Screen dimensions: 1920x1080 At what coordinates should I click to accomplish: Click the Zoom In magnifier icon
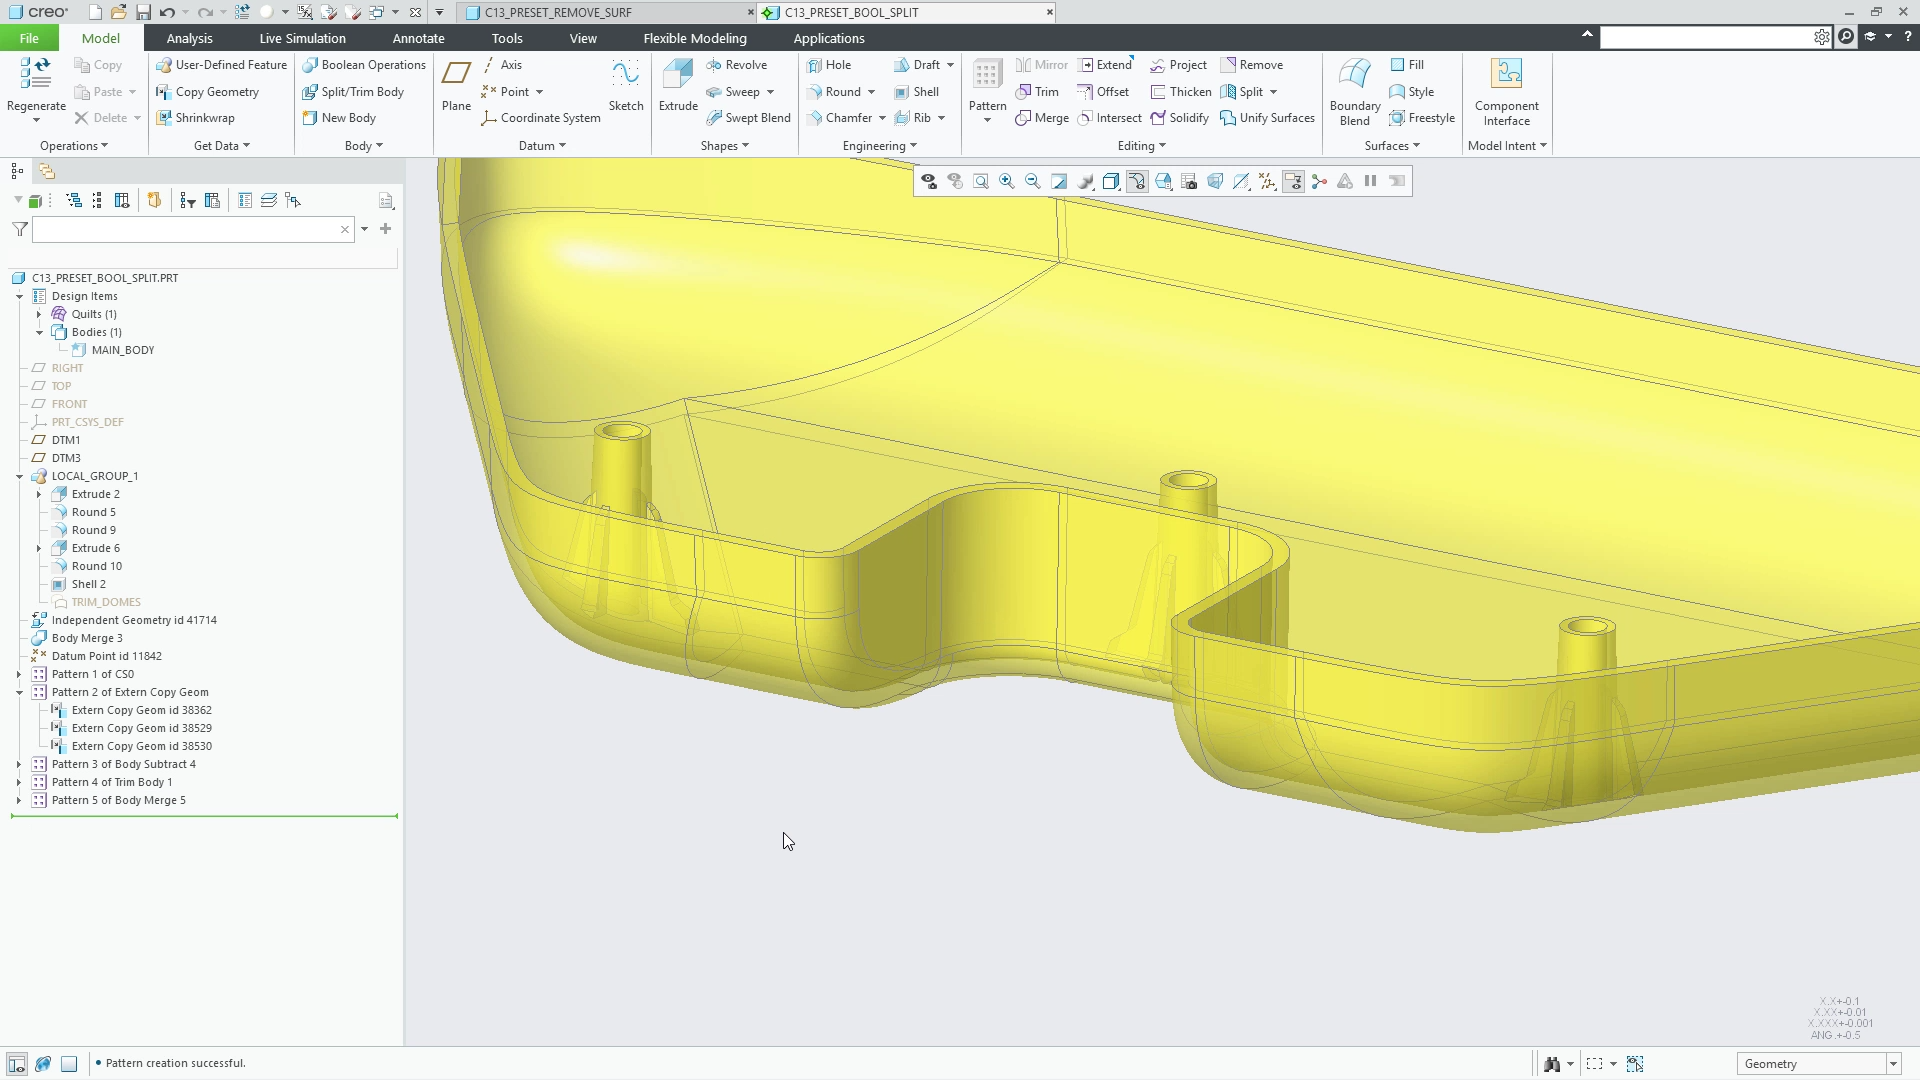click(x=1007, y=181)
